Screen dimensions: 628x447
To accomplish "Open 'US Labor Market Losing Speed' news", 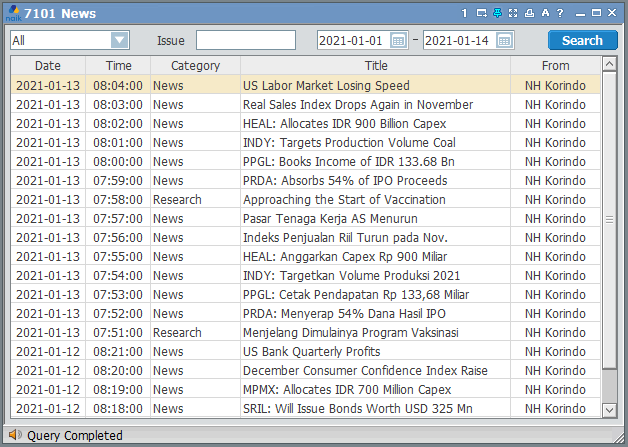I will pos(326,86).
